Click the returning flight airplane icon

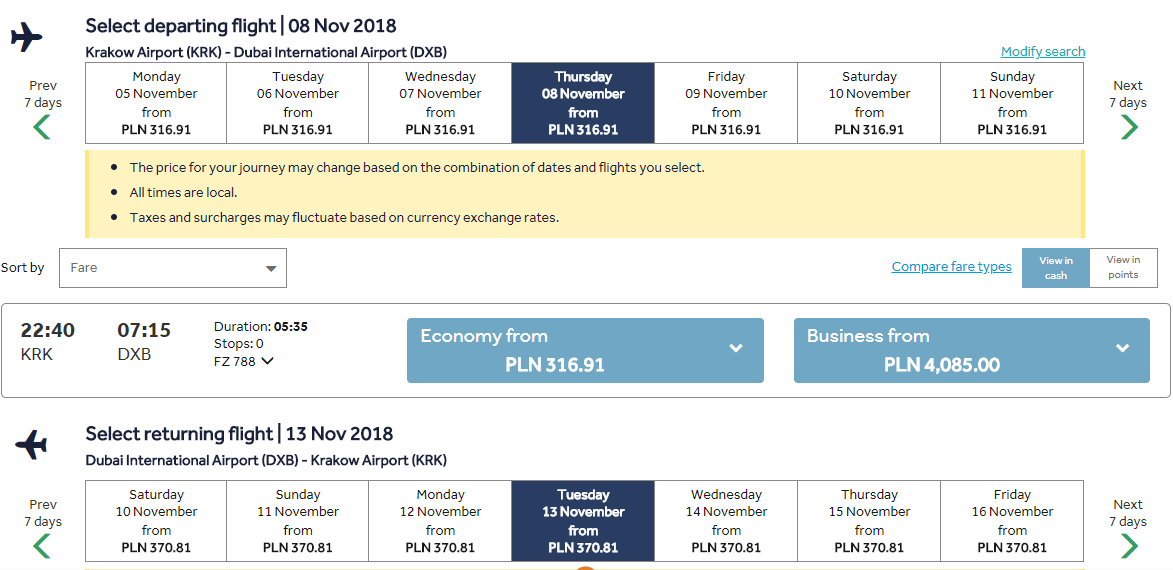[30, 444]
